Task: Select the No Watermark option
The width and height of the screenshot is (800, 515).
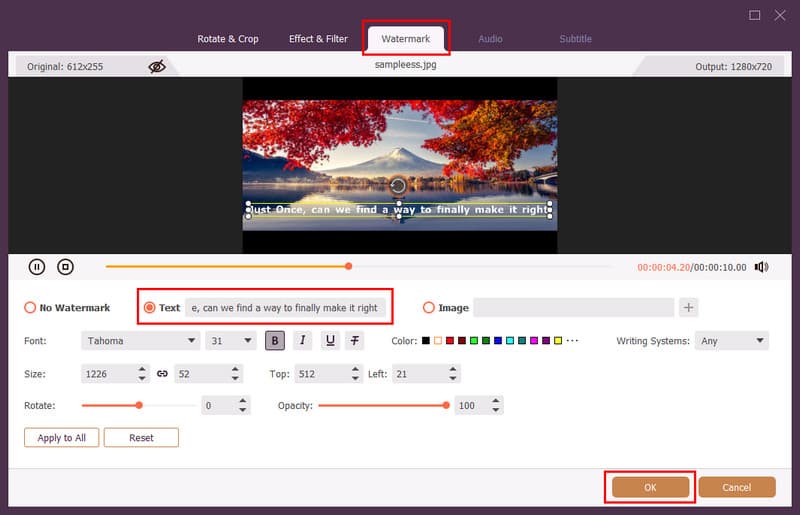Action: (x=30, y=308)
